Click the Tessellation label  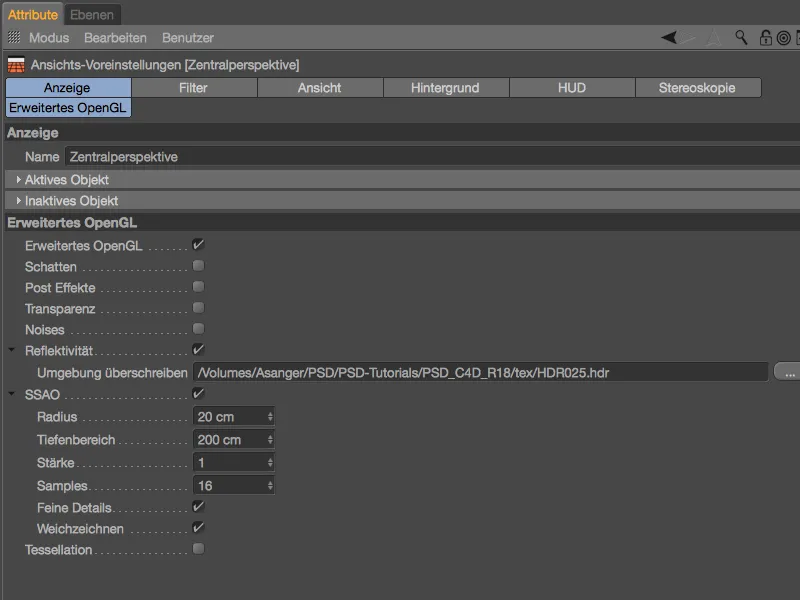point(59,550)
